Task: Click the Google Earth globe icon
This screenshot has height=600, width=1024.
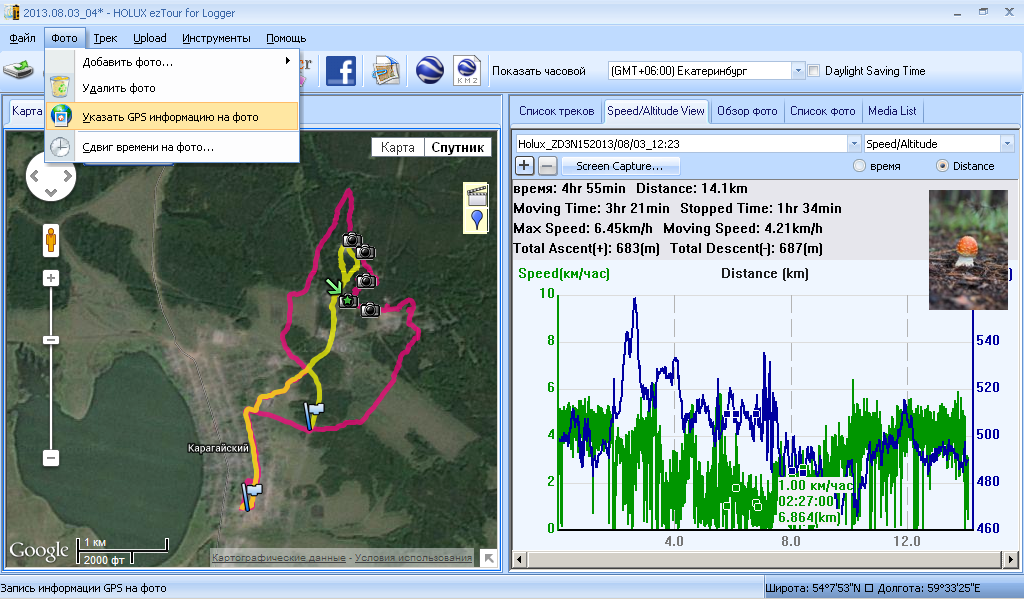Action: point(429,71)
